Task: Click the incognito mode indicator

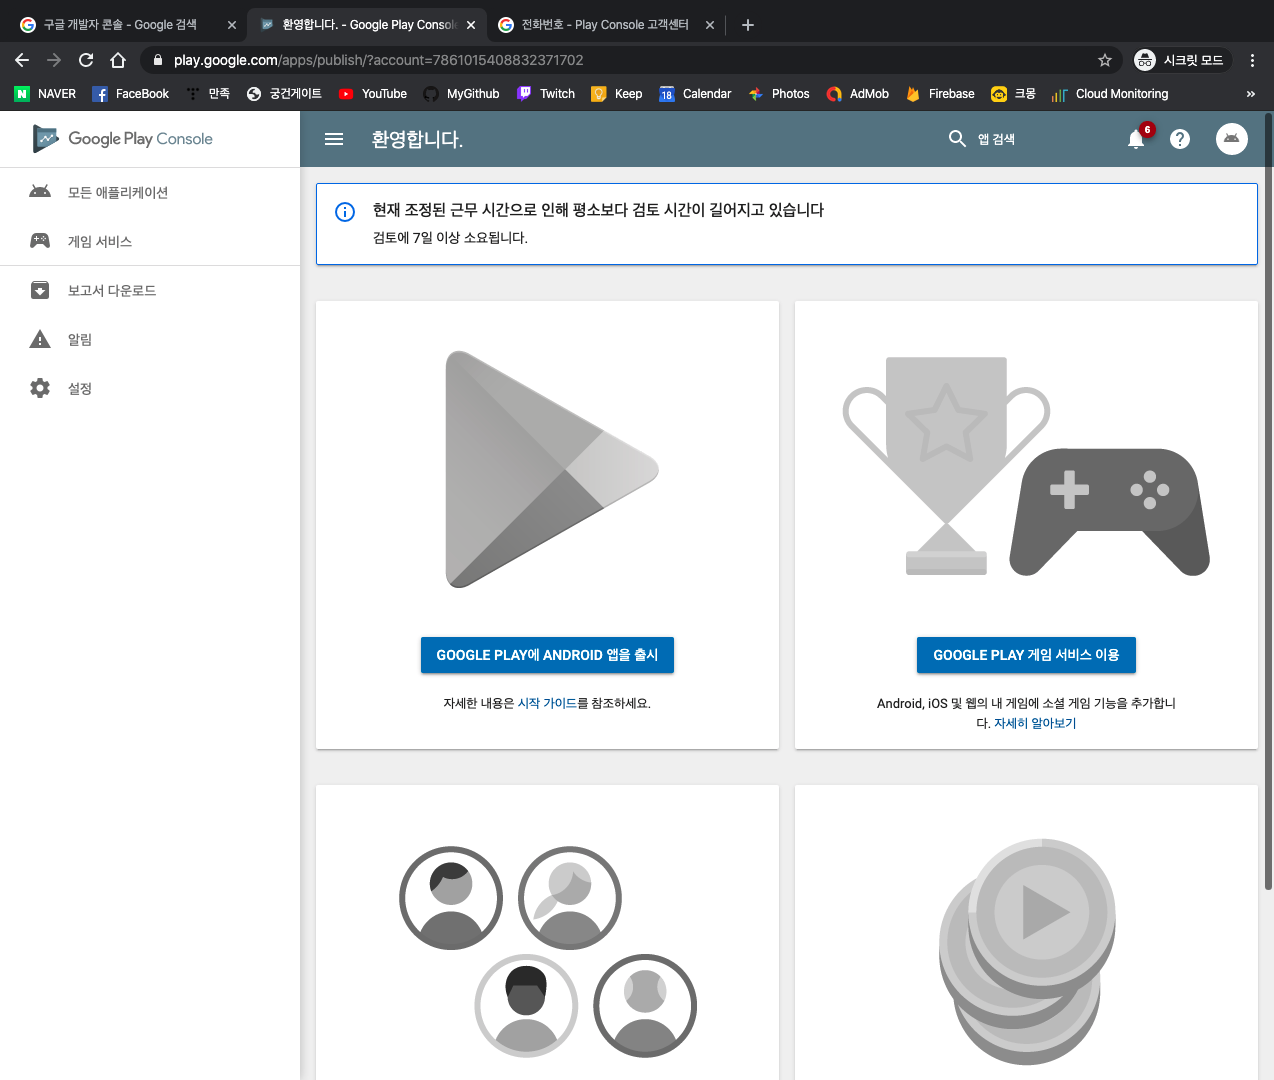Action: point(1180,60)
